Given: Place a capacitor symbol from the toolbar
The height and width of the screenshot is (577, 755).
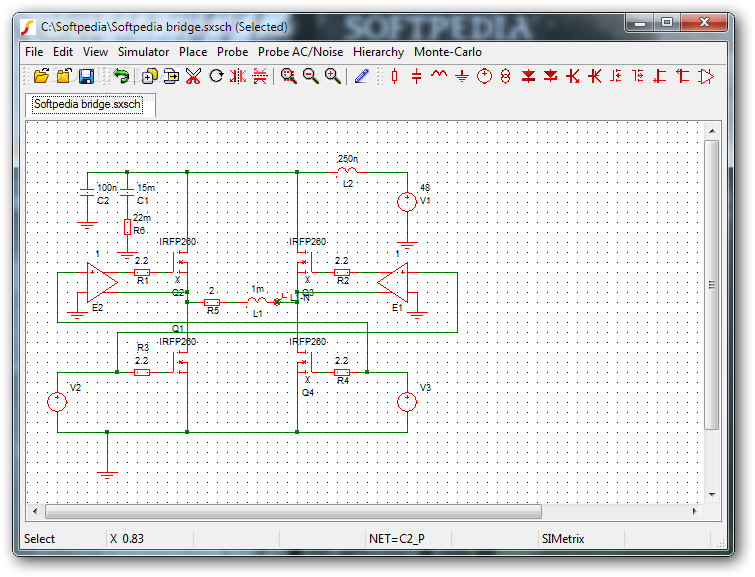Looking at the screenshot, I should coord(417,76).
